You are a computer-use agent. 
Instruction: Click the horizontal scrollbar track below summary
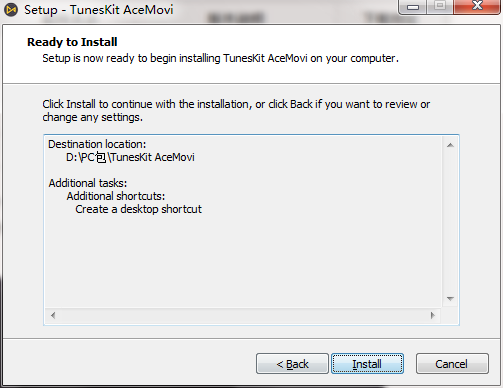pos(243,315)
